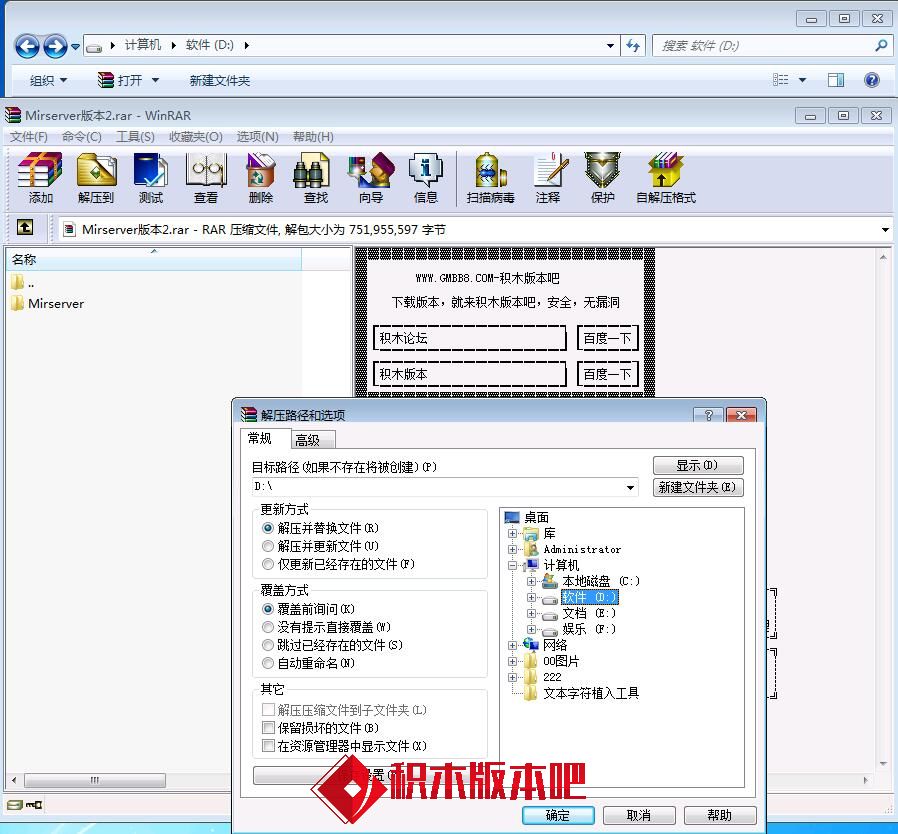The image size is (898, 834).
Task: Open the 文件(F) menu
Action: point(29,136)
